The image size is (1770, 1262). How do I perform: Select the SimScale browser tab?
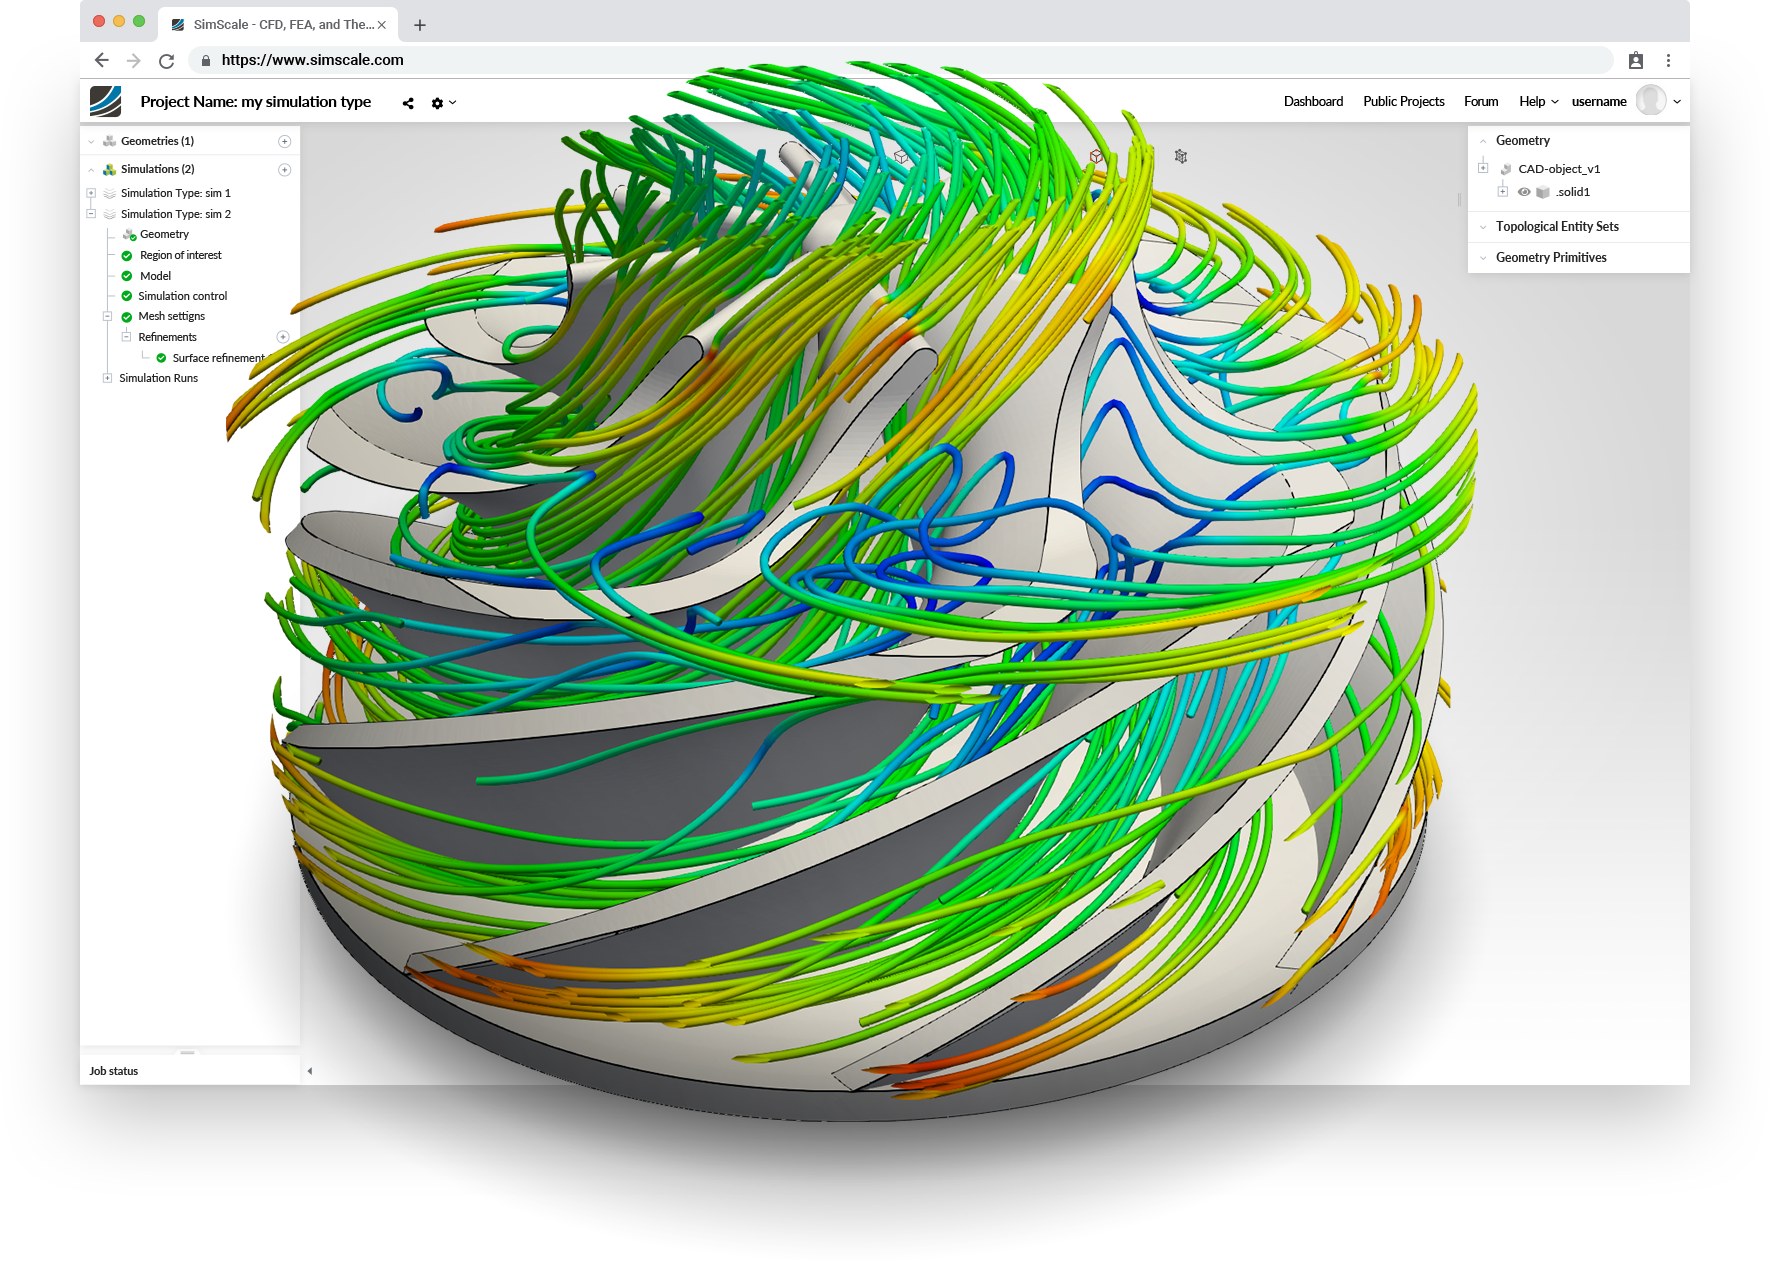coord(270,24)
